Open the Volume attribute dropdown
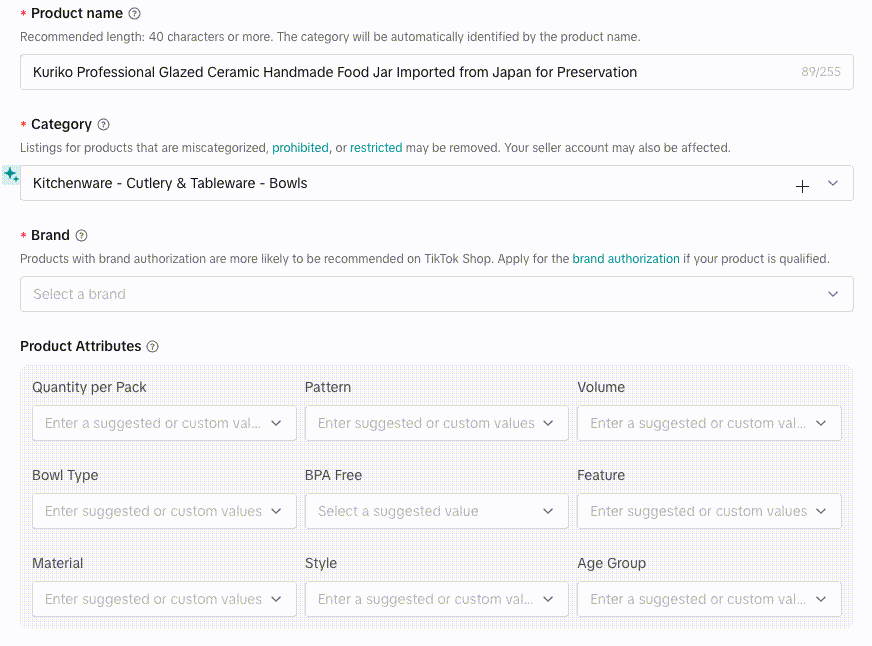872x646 pixels. [x=709, y=423]
